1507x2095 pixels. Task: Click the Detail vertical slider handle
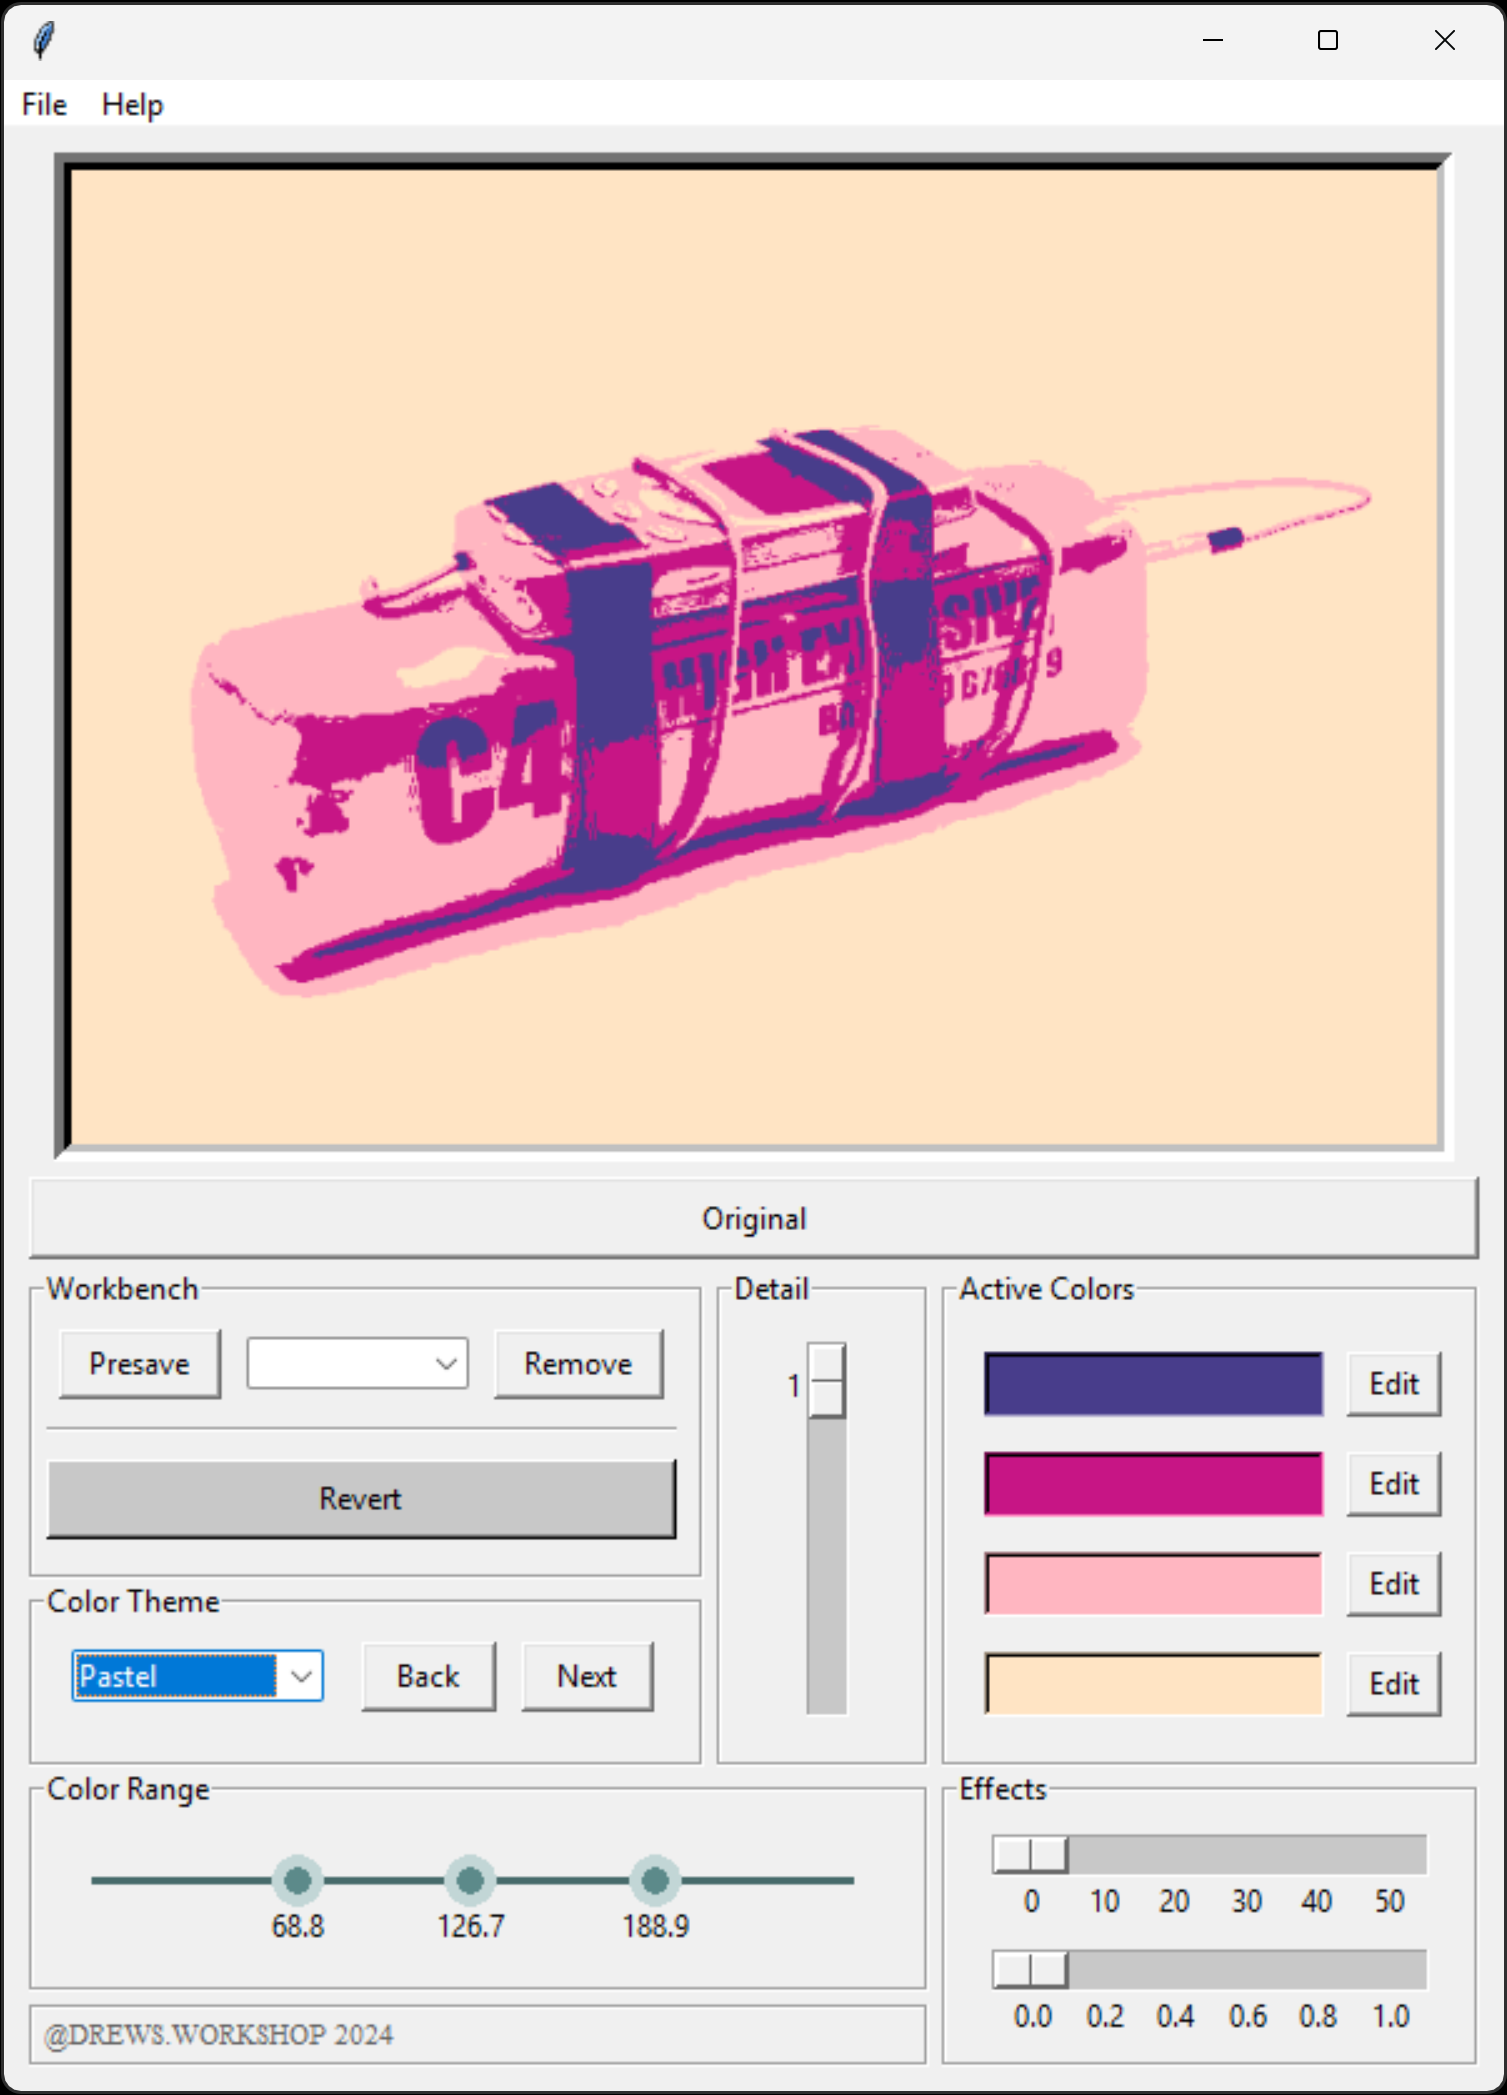click(826, 1381)
